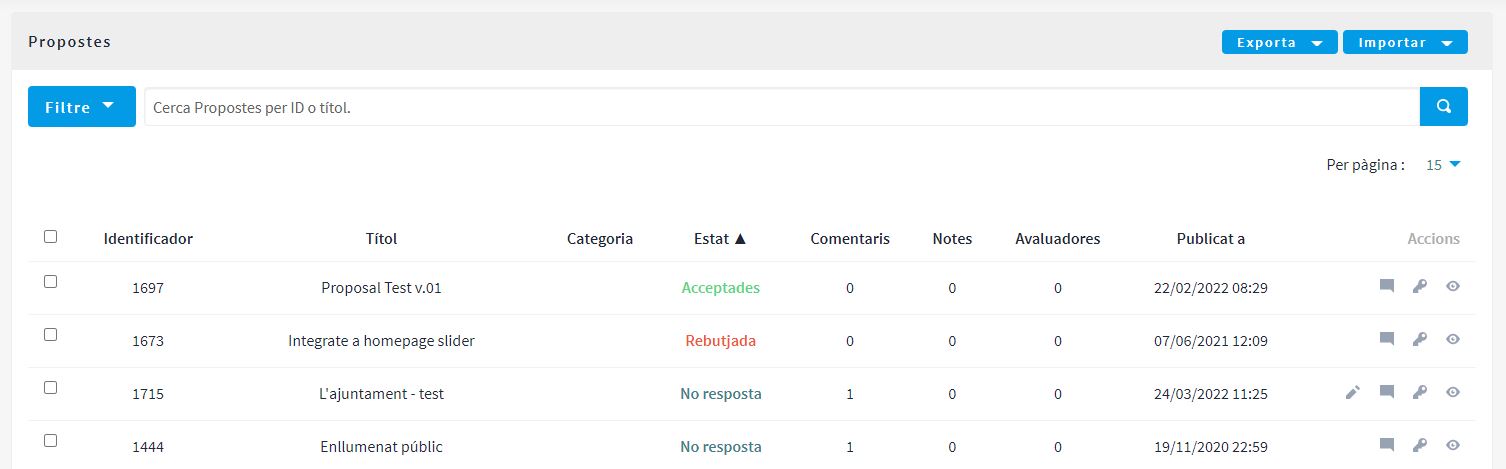The width and height of the screenshot is (1506, 469).
Task: Select the checkbox for proposal 1715
Action: click(x=51, y=388)
